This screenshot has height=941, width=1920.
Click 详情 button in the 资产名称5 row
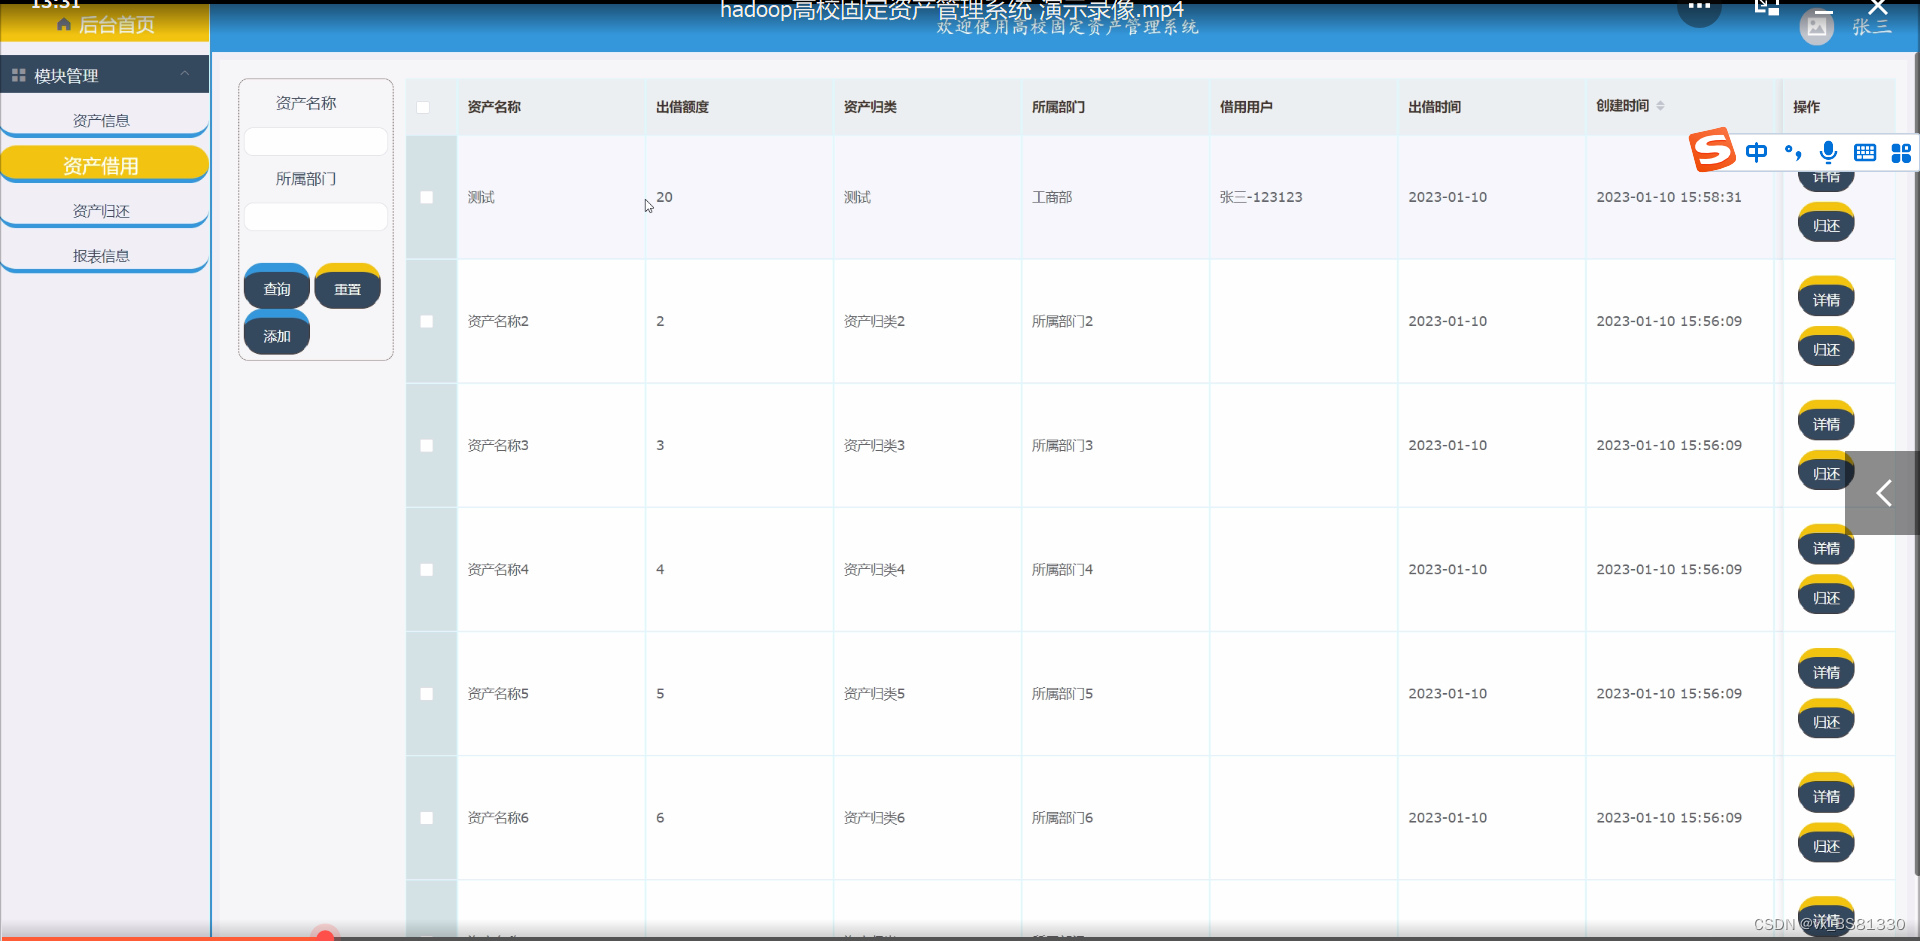(x=1826, y=669)
